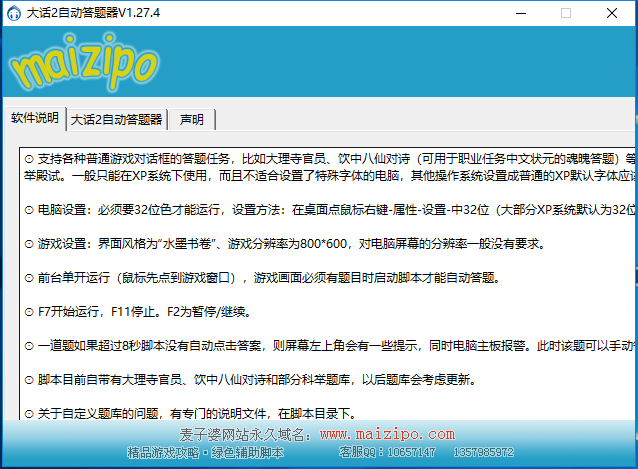This screenshot has height=469, width=638.
Task: Click the line 脚本目前自带有大理寺官员
Action: pyautogui.click(x=250, y=380)
